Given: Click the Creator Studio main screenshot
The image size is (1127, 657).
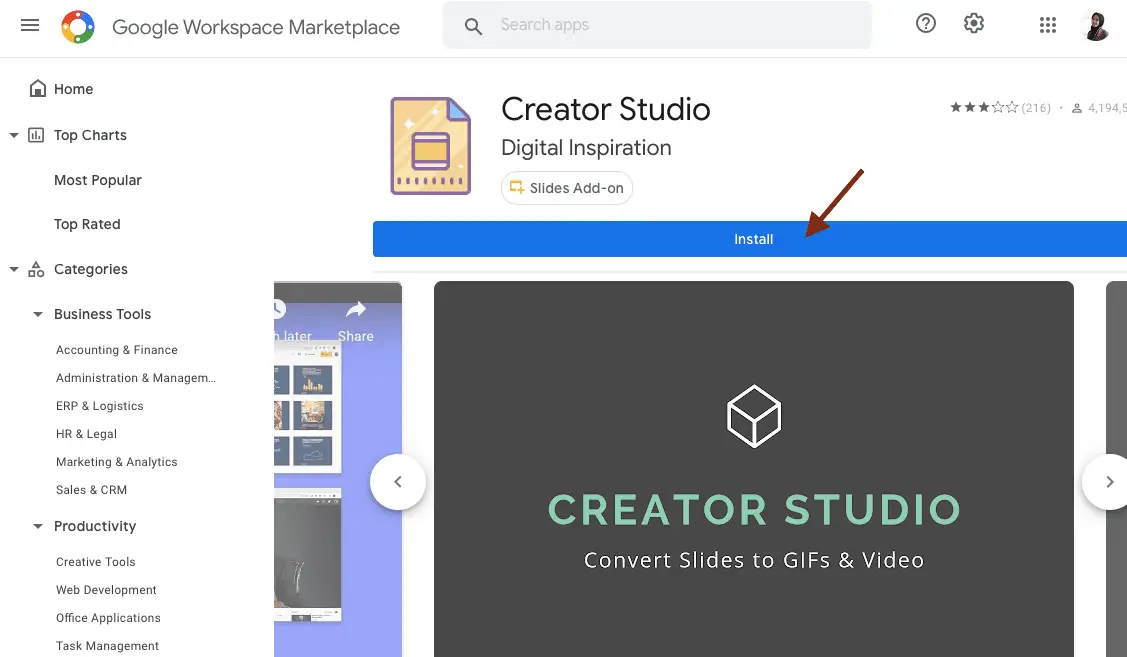Looking at the screenshot, I should [x=754, y=469].
